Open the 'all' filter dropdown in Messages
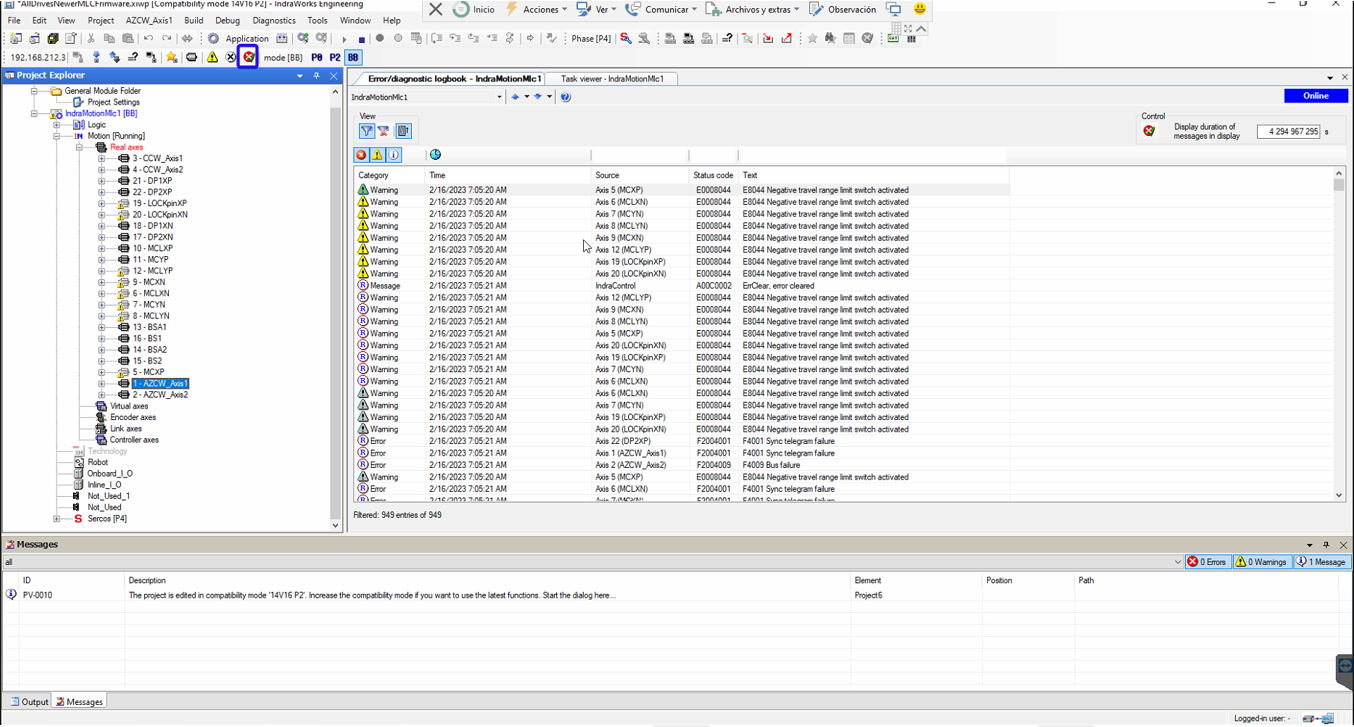 click(1177, 562)
